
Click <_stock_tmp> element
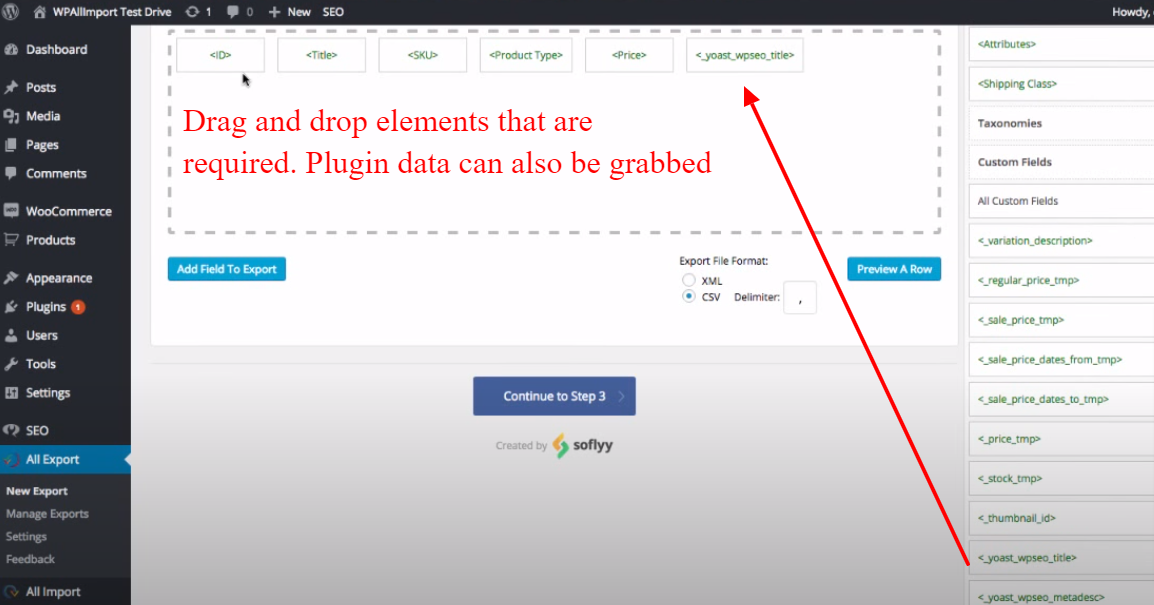pos(1061,478)
